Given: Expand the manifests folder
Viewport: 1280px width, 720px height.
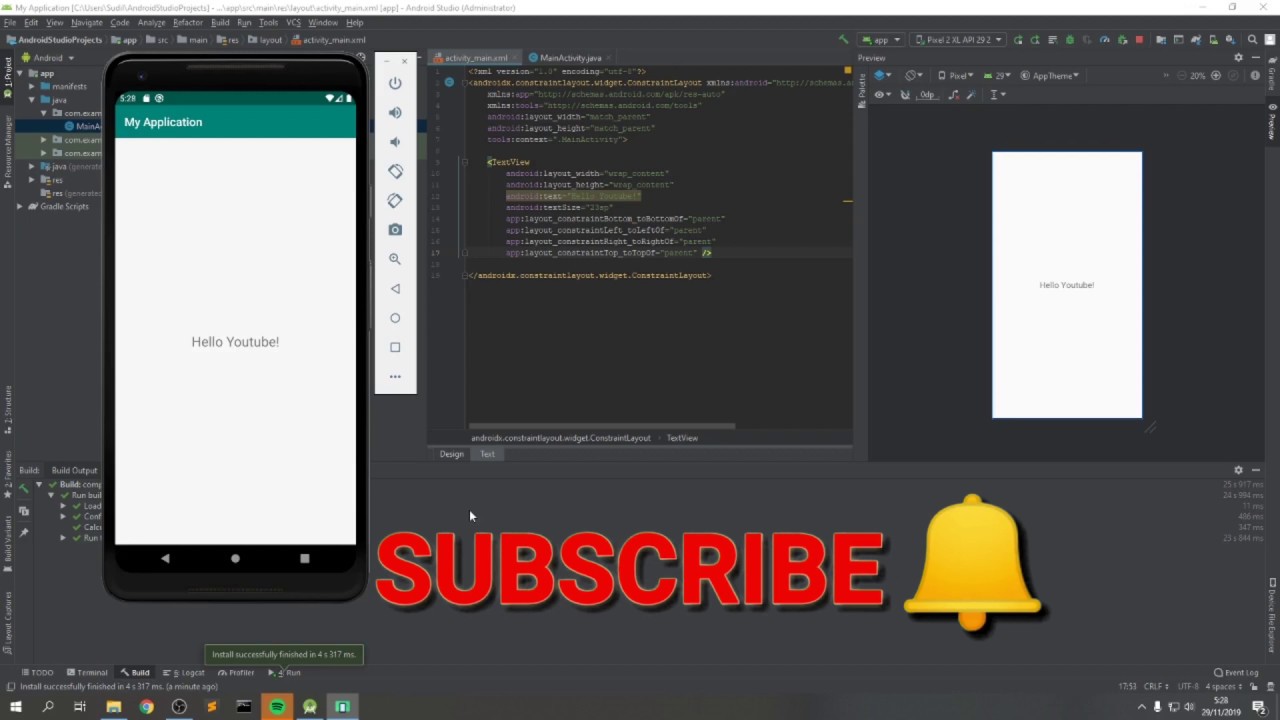Looking at the screenshot, I should click(x=32, y=87).
